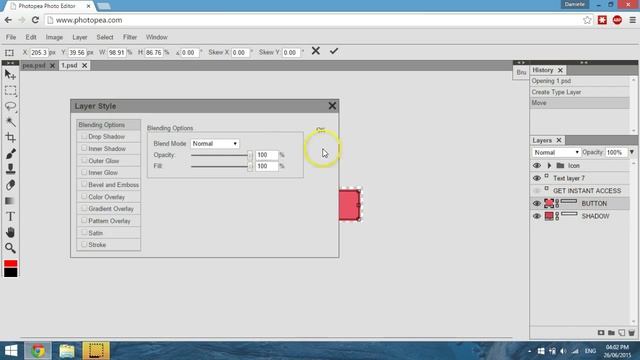Select the Crop tool

pyautogui.click(x=10, y=138)
